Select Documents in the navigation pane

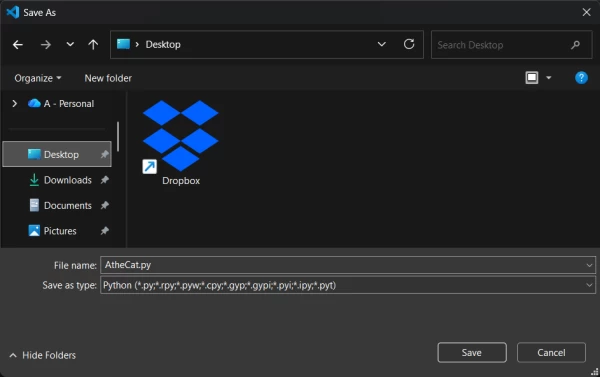click(x=60, y=206)
